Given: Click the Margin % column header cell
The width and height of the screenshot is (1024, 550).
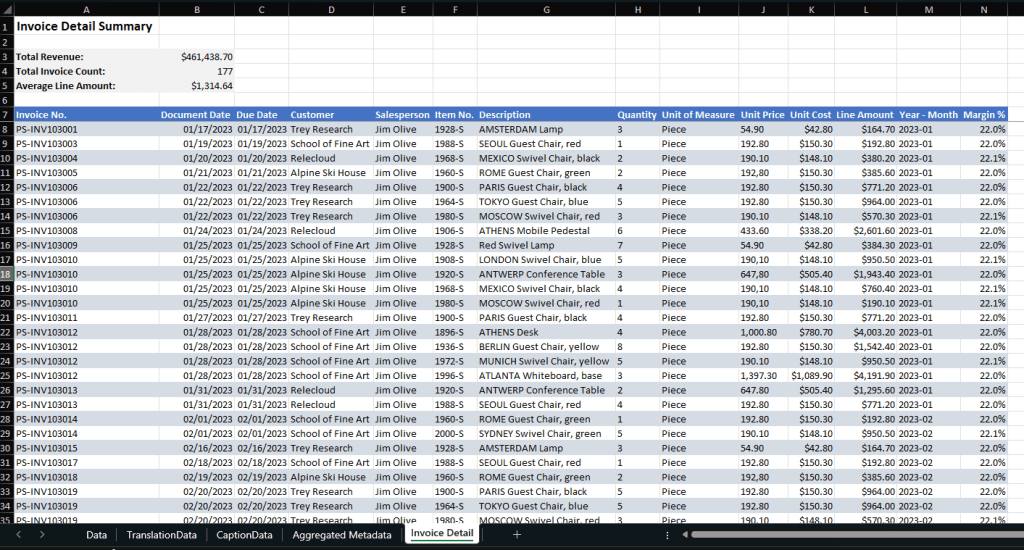Looking at the screenshot, I should point(984,115).
